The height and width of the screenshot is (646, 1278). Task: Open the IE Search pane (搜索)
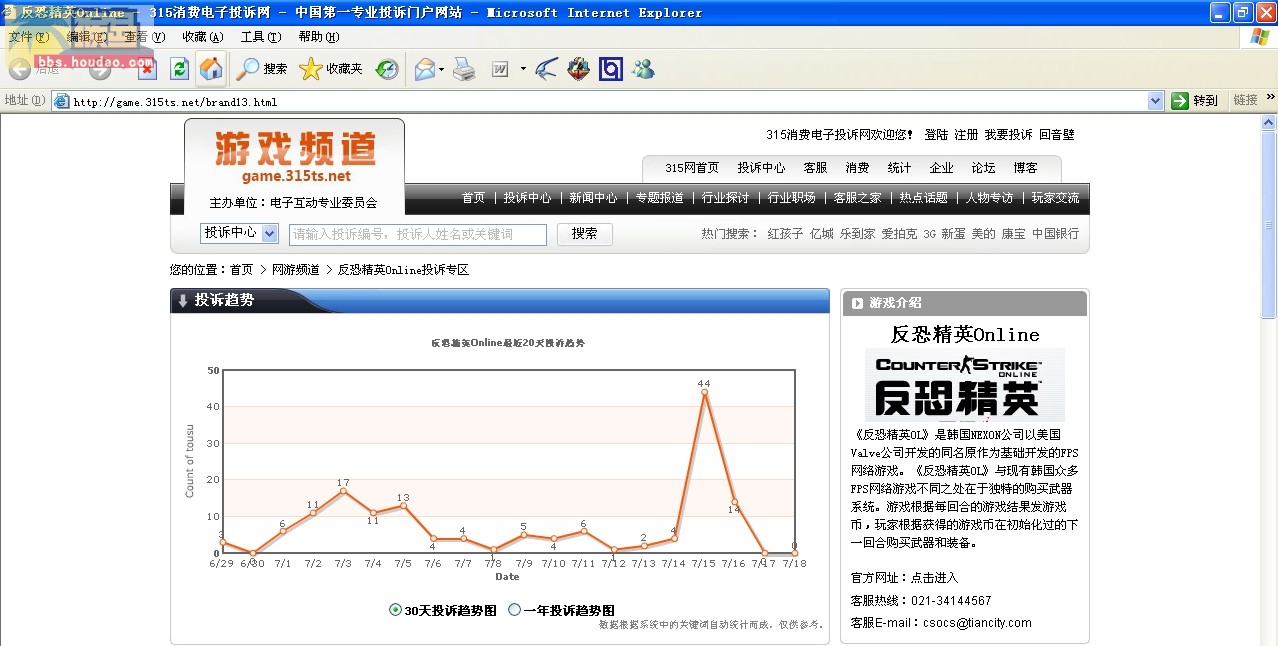(262, 69)
